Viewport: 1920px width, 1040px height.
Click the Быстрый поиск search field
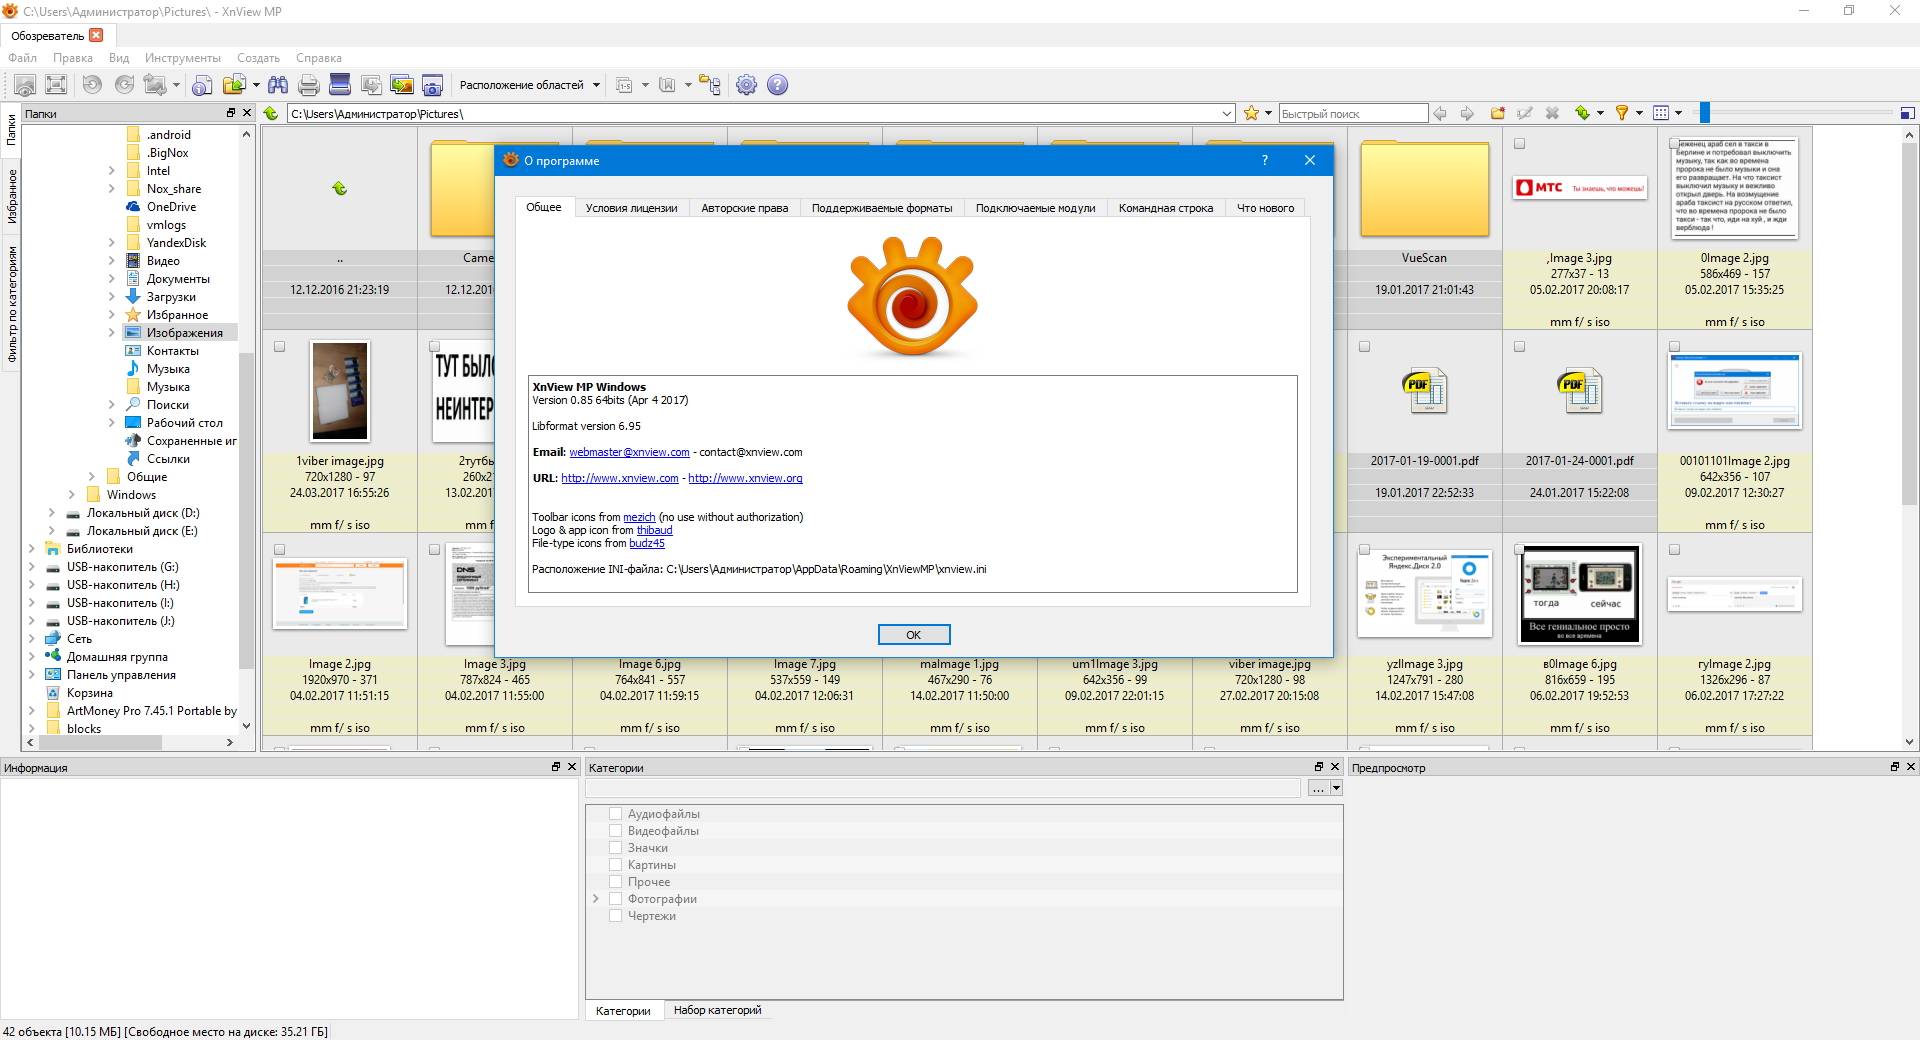pyautogui.click(x=1353, y=114)
